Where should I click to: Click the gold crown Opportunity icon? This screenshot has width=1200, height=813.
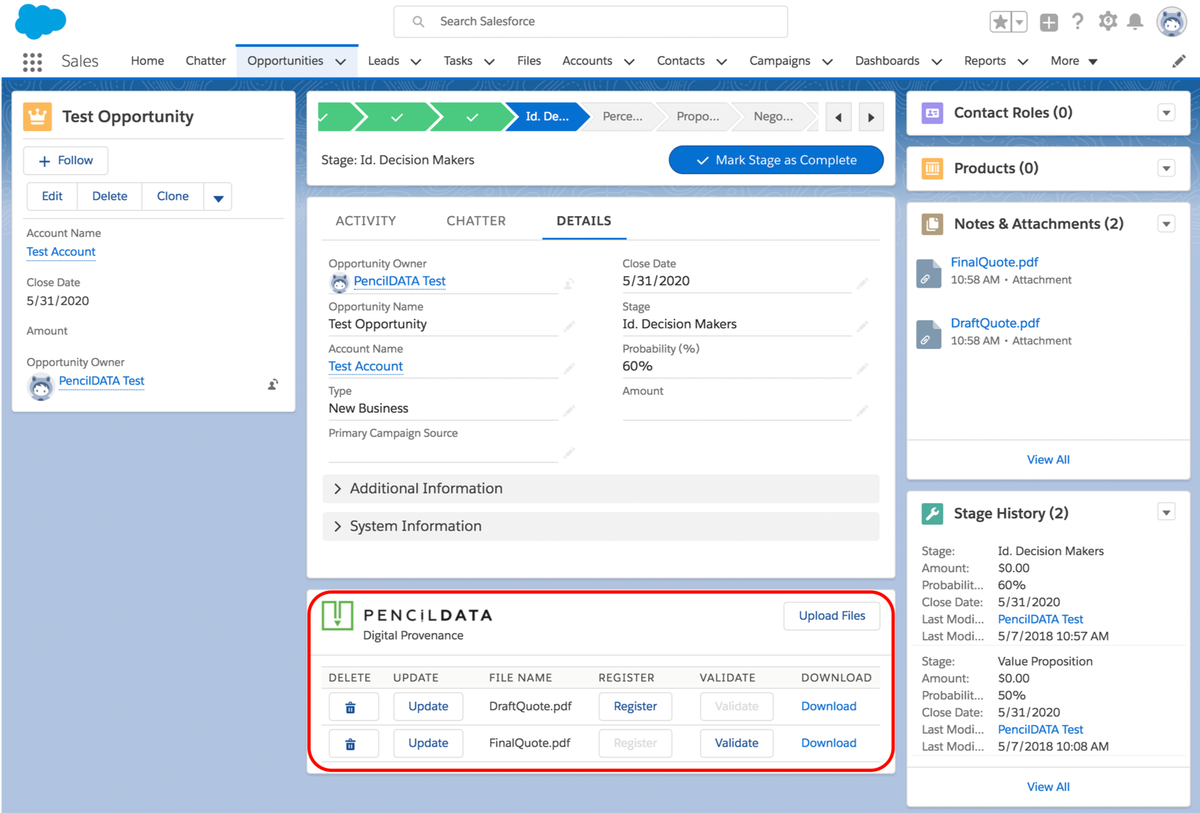coord(37,117)
